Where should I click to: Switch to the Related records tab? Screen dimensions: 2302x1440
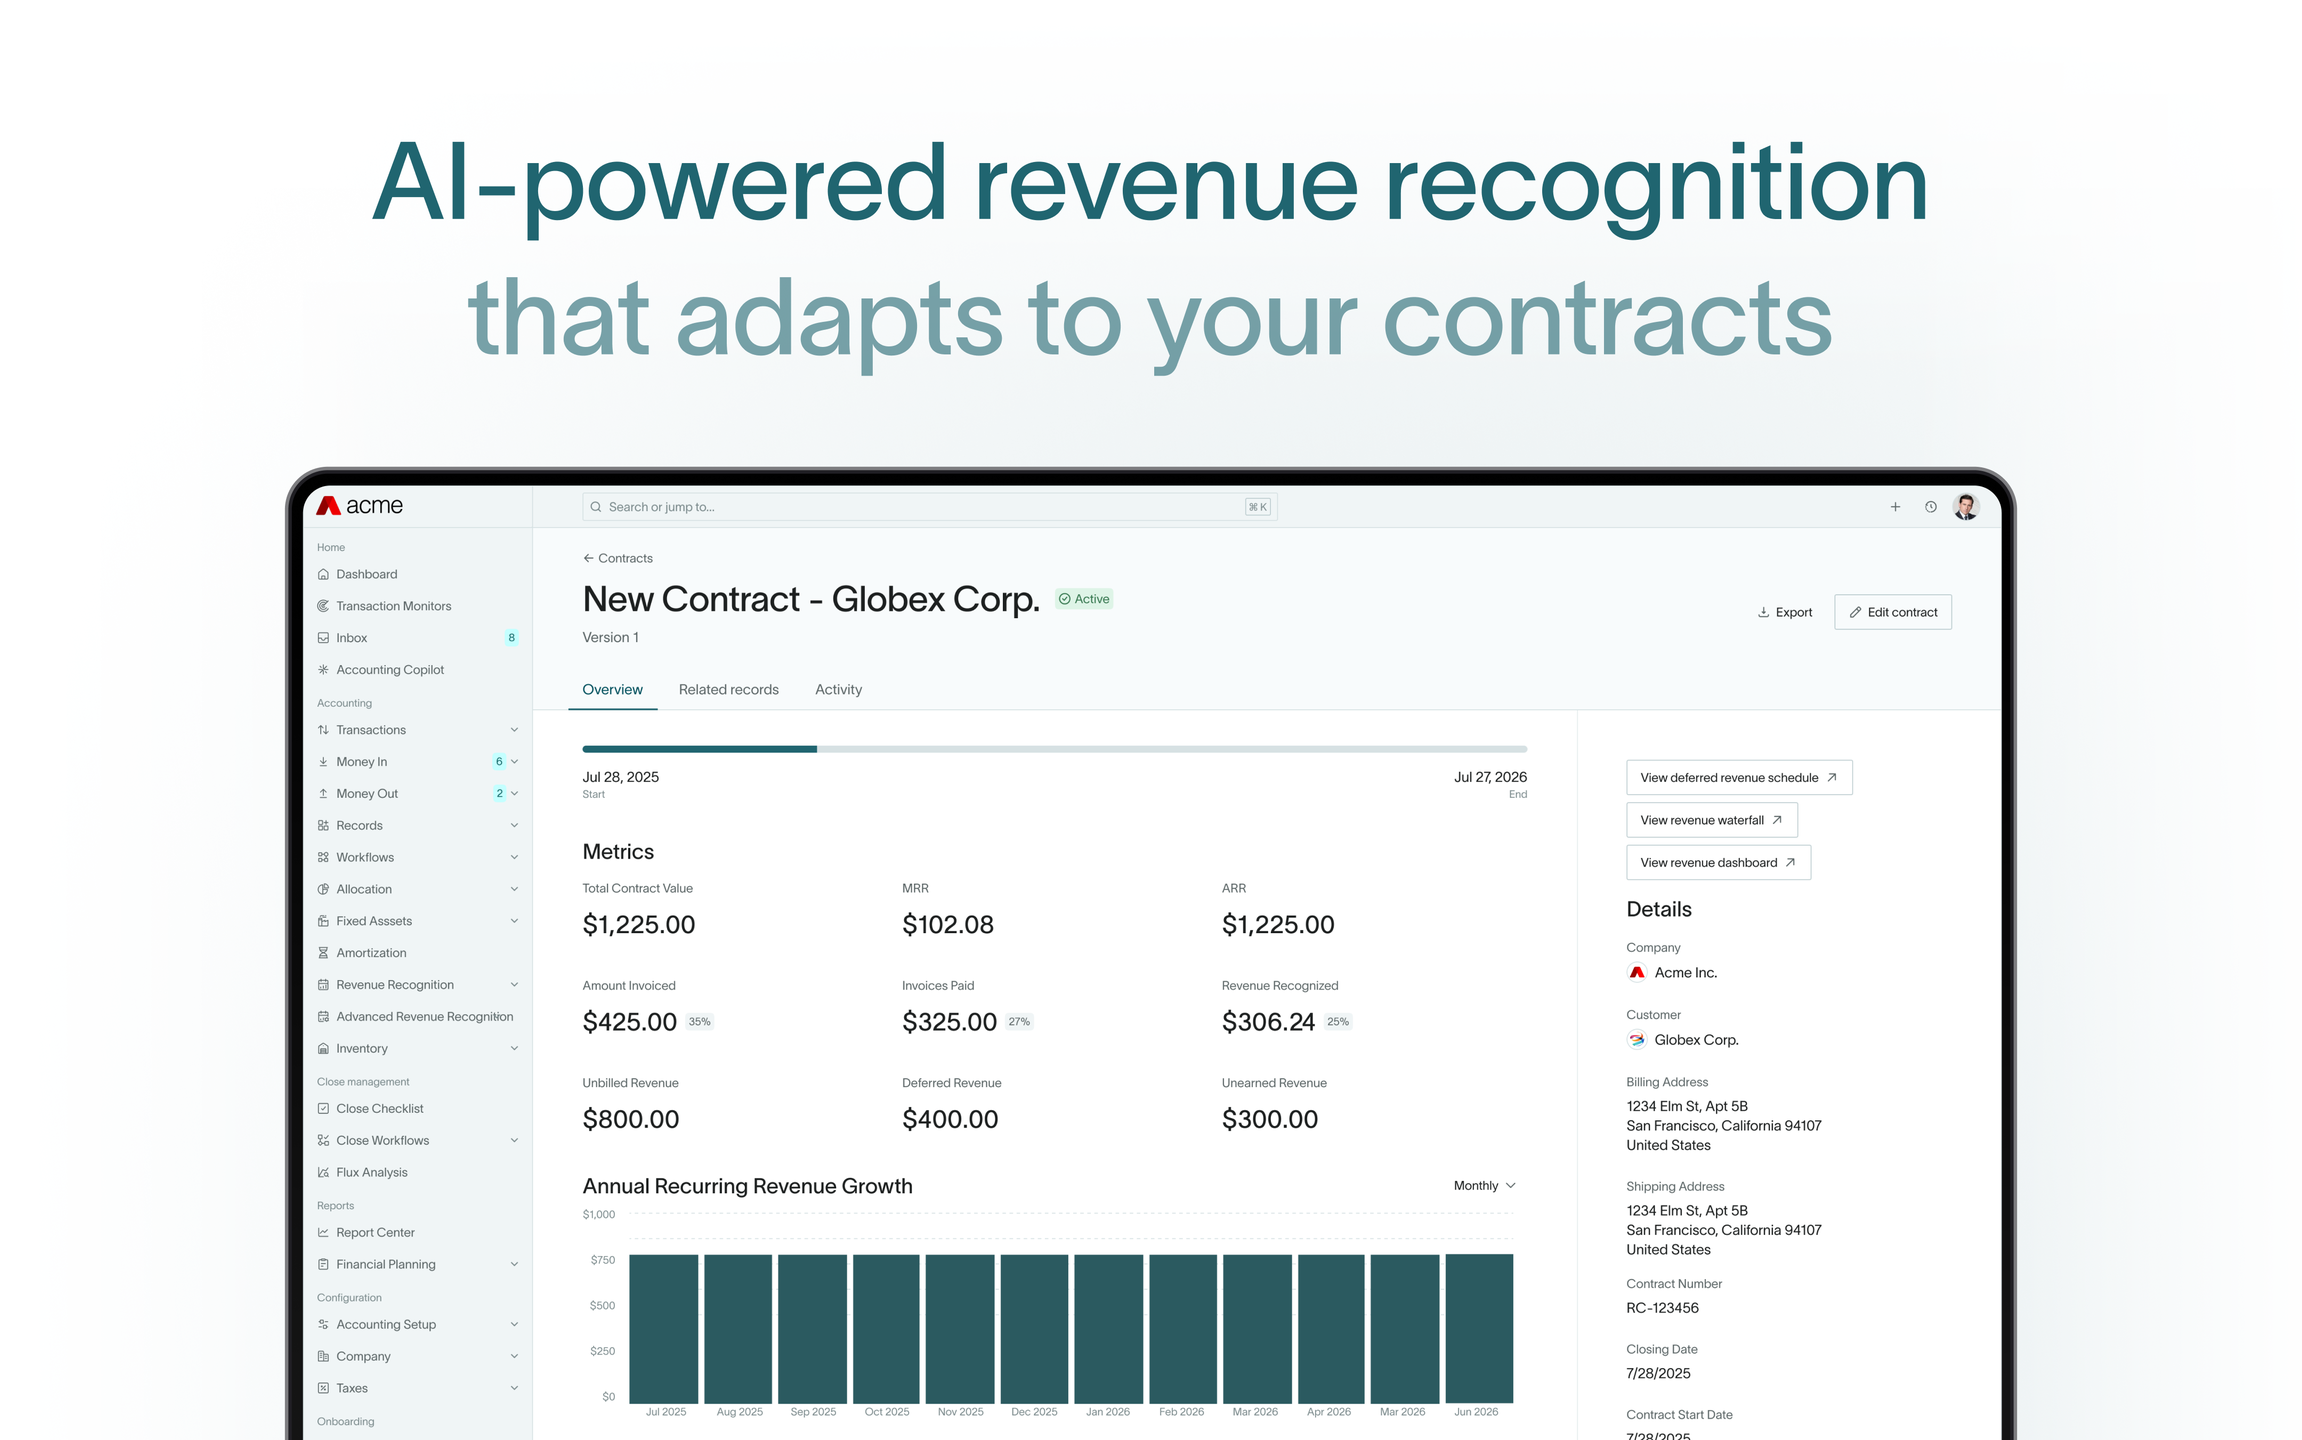coord(728,690)
